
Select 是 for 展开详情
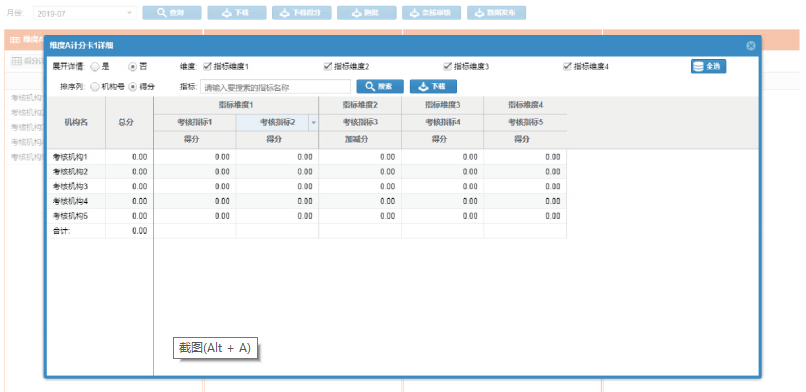pyautogui.click(x=95, y=67)
